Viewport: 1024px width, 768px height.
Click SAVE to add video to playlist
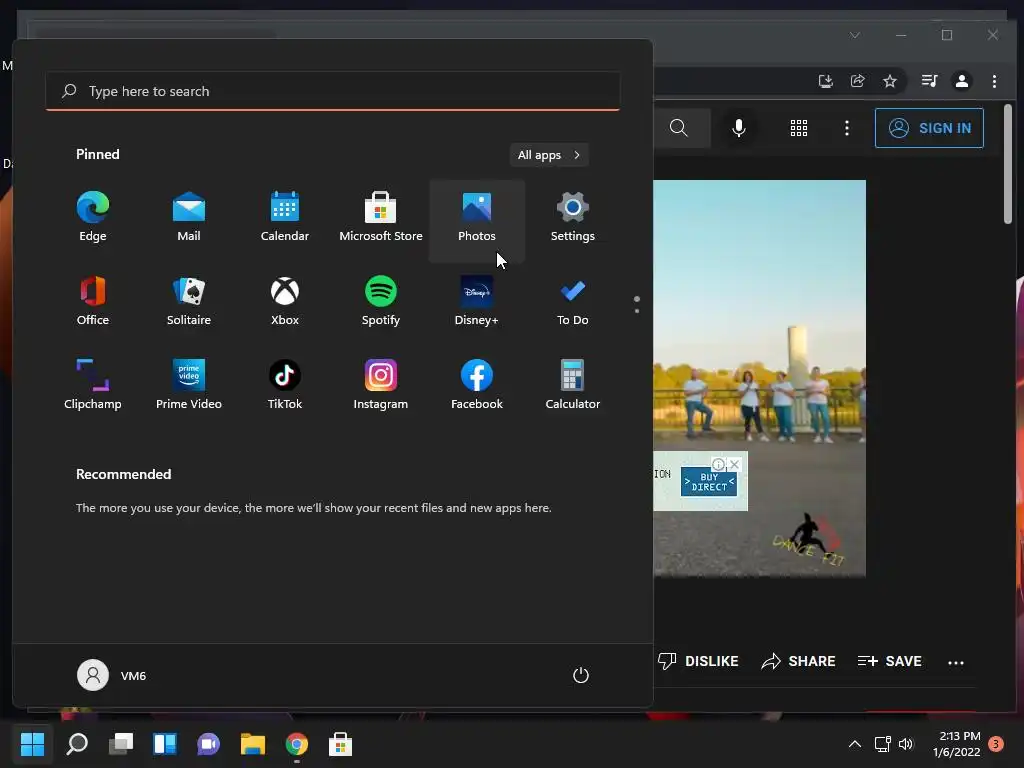[889, 662]
